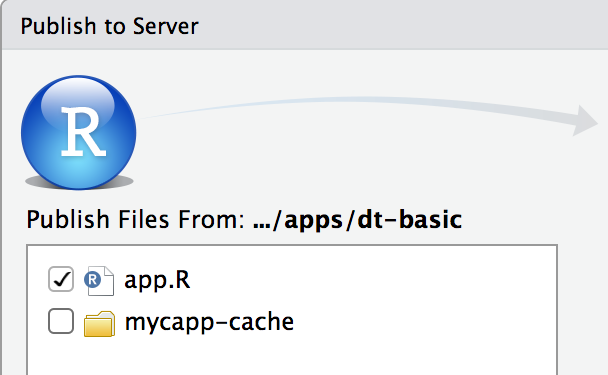Click the Publish Files From label
This screenshot has height=375, width=608.
[x=136, y=219]
